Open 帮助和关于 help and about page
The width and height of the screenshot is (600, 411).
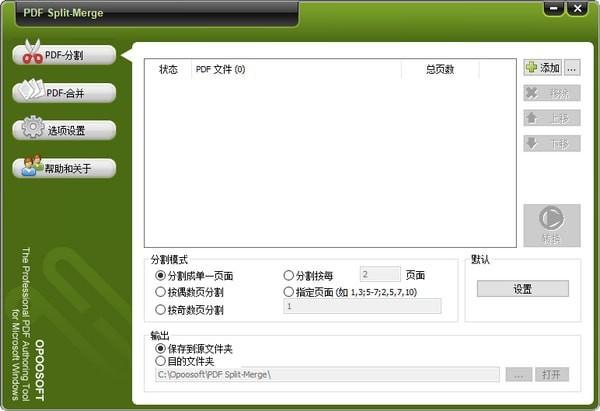click(x=64, y=168)
